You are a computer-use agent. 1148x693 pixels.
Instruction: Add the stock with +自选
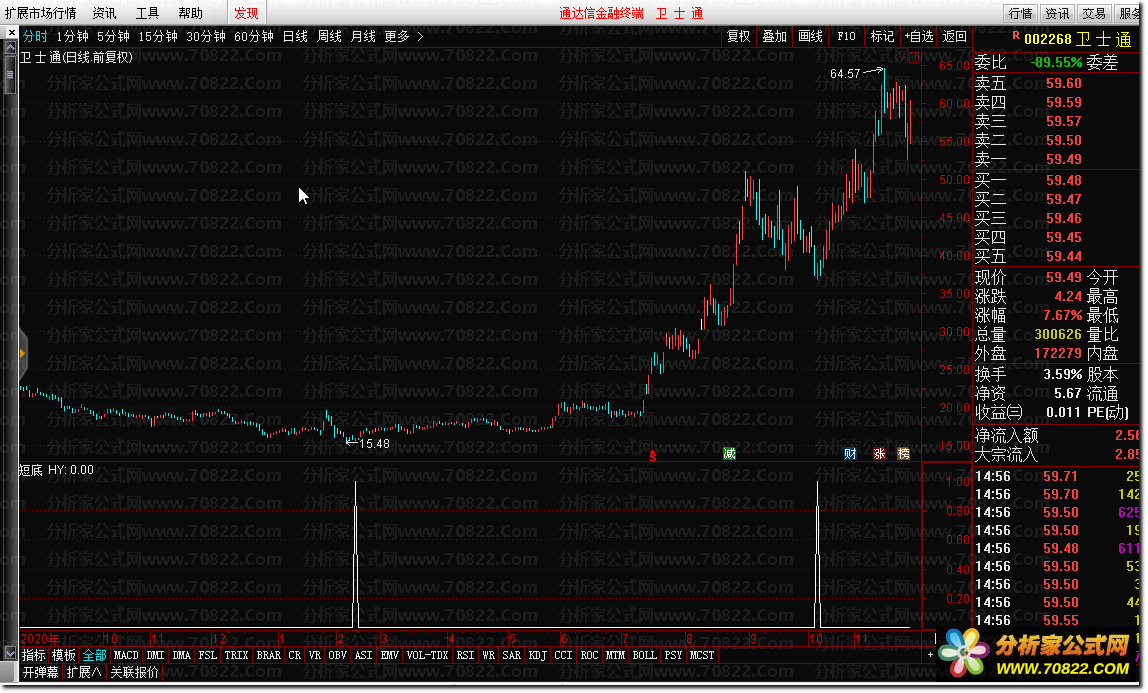[919, 36]
